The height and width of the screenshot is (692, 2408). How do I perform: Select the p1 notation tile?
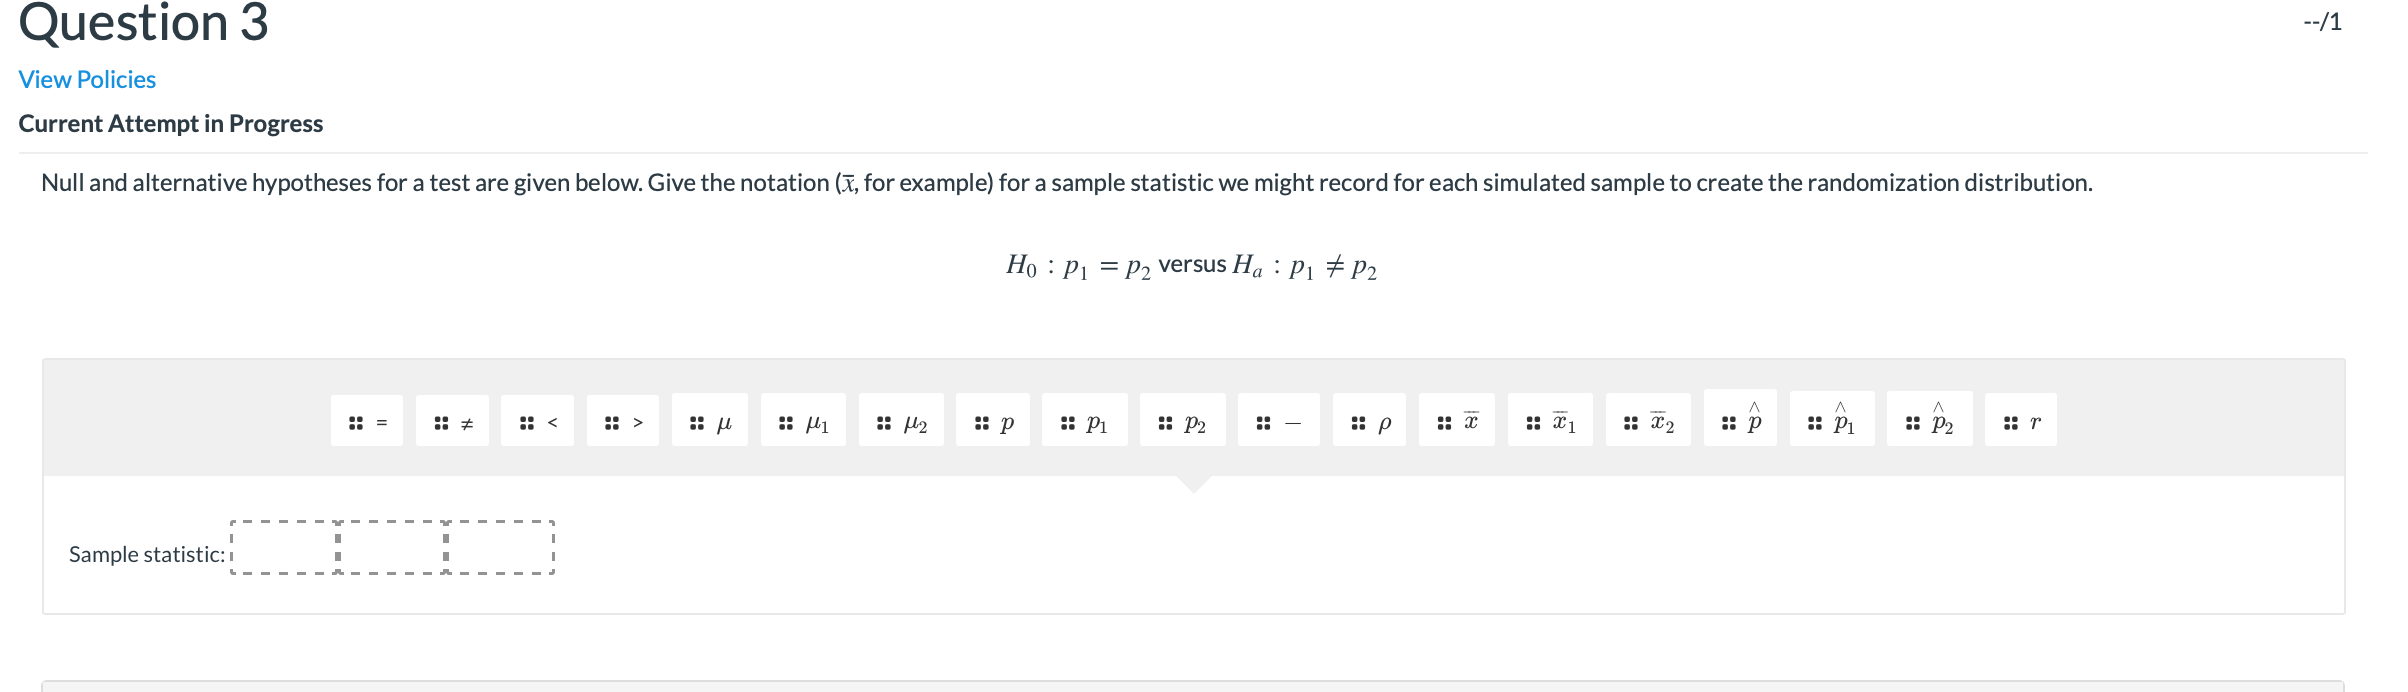[x=1083, y=421]
